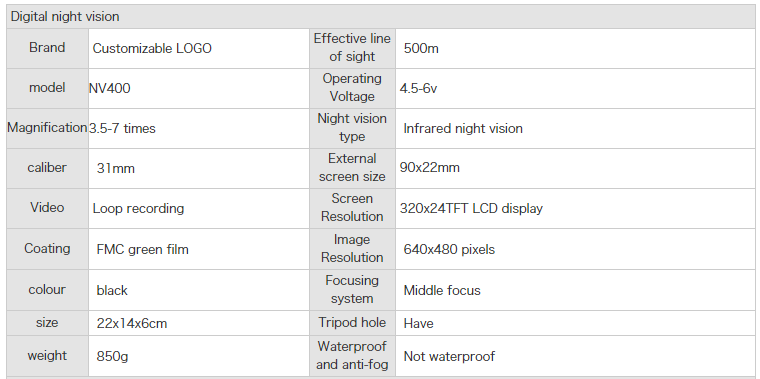Viewport: 760px width, 379px height.
Task: Select the 'Loop recording' video value
Action: point(138,209)
